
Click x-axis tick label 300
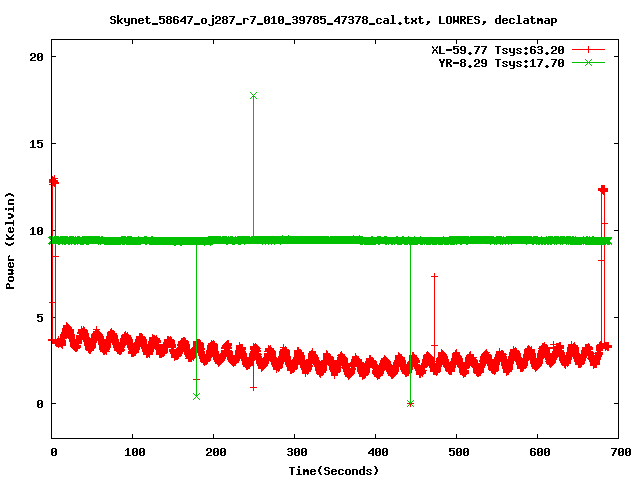click(296, 452)
